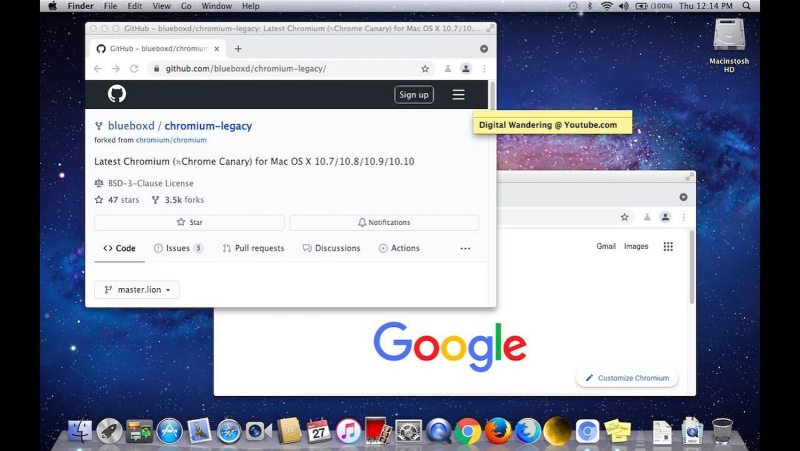Screen dimensions: 800x451
Task: Open Launchpad rocket from the Dock
Action: click(x=110, y=431)
